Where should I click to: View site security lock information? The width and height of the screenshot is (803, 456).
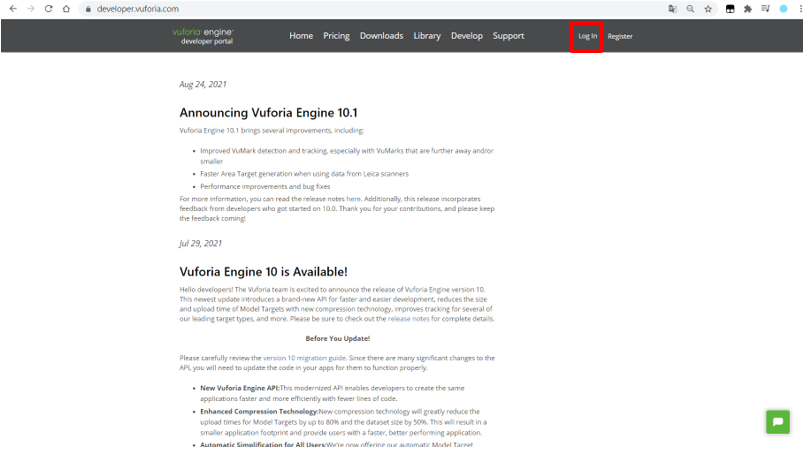click(88, 9)
